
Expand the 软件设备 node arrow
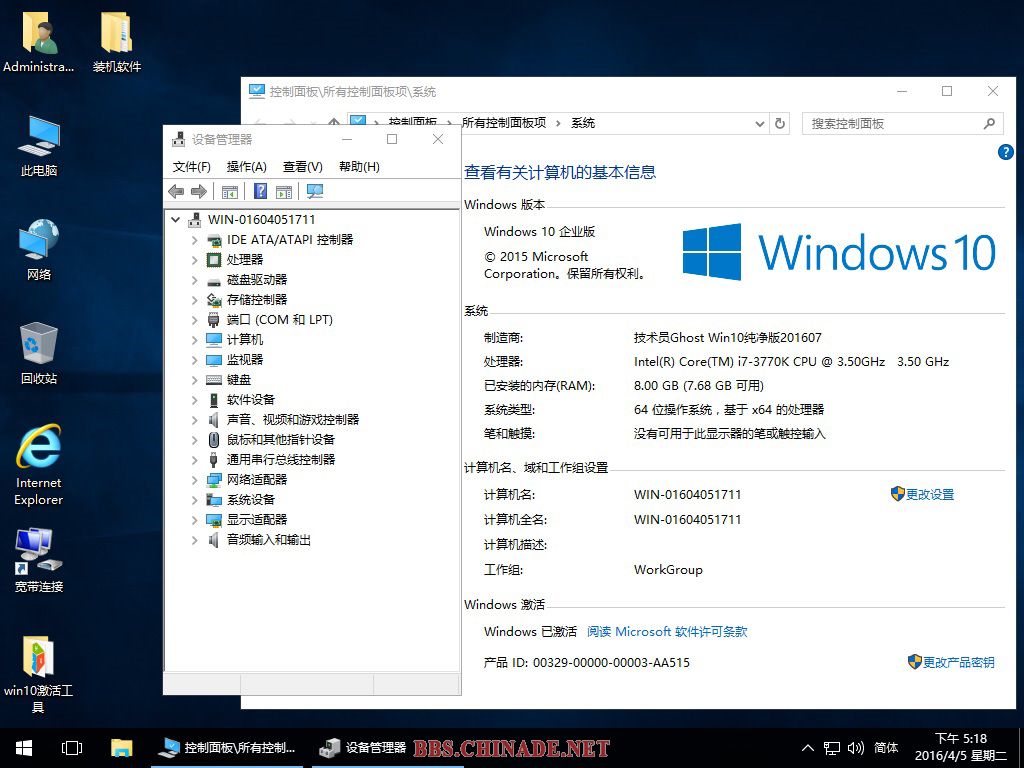(x=195, y=400)
